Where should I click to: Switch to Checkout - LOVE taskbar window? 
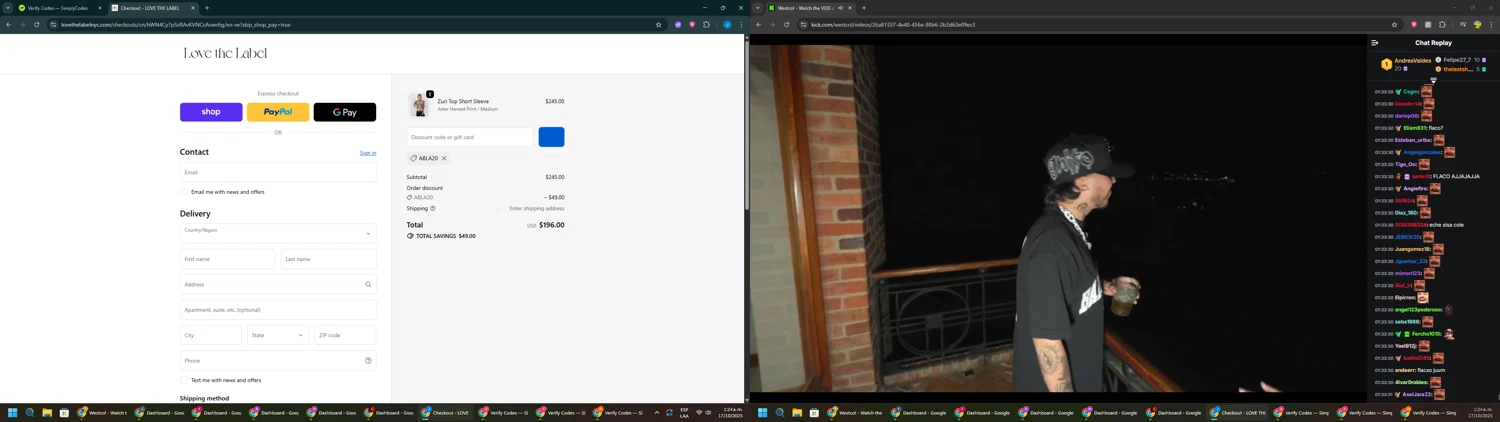(x=446, y=412)
